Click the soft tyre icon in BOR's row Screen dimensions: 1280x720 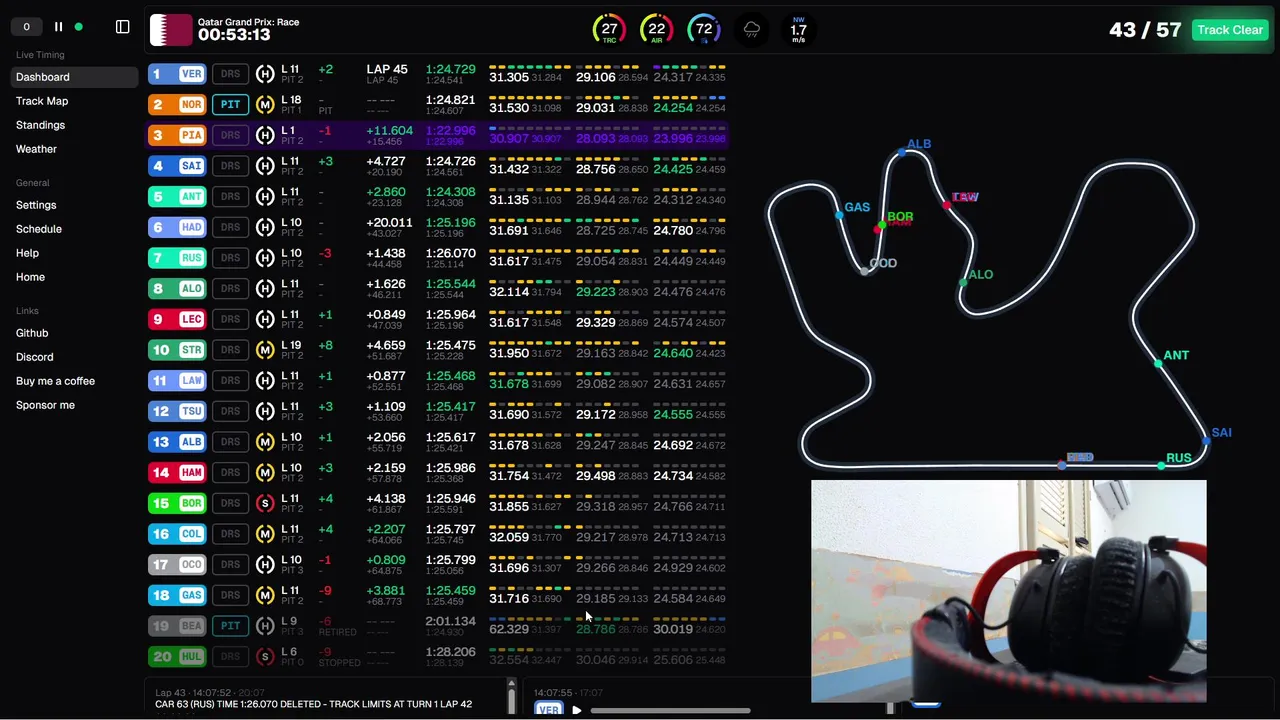pos(265,503)
